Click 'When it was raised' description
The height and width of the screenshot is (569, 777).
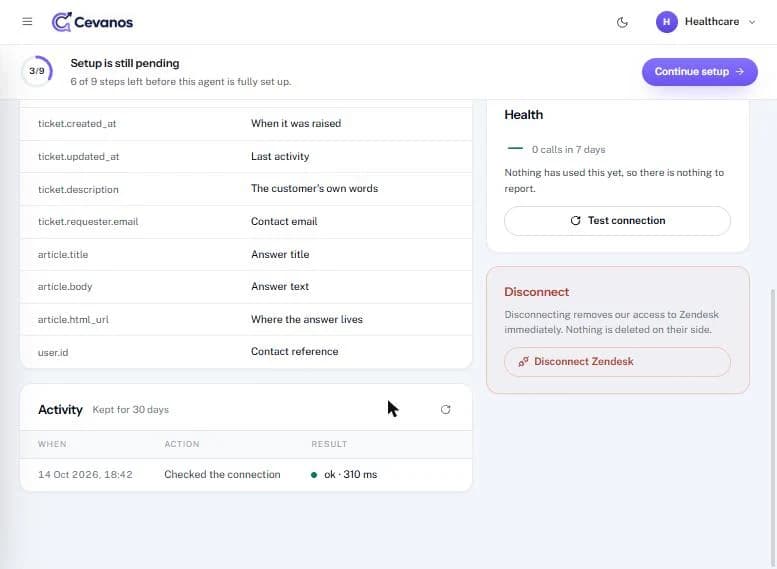(x=296, y=123)
